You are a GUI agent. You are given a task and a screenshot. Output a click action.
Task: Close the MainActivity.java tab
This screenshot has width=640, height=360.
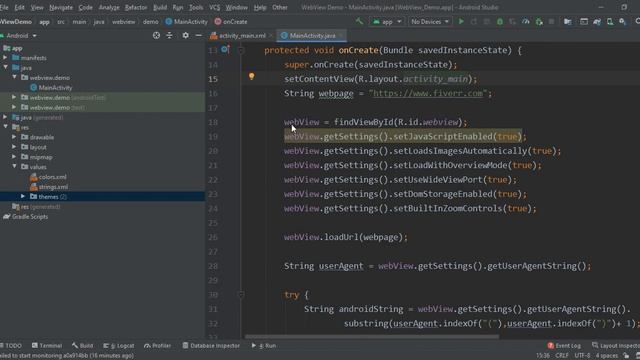[340, 36]
